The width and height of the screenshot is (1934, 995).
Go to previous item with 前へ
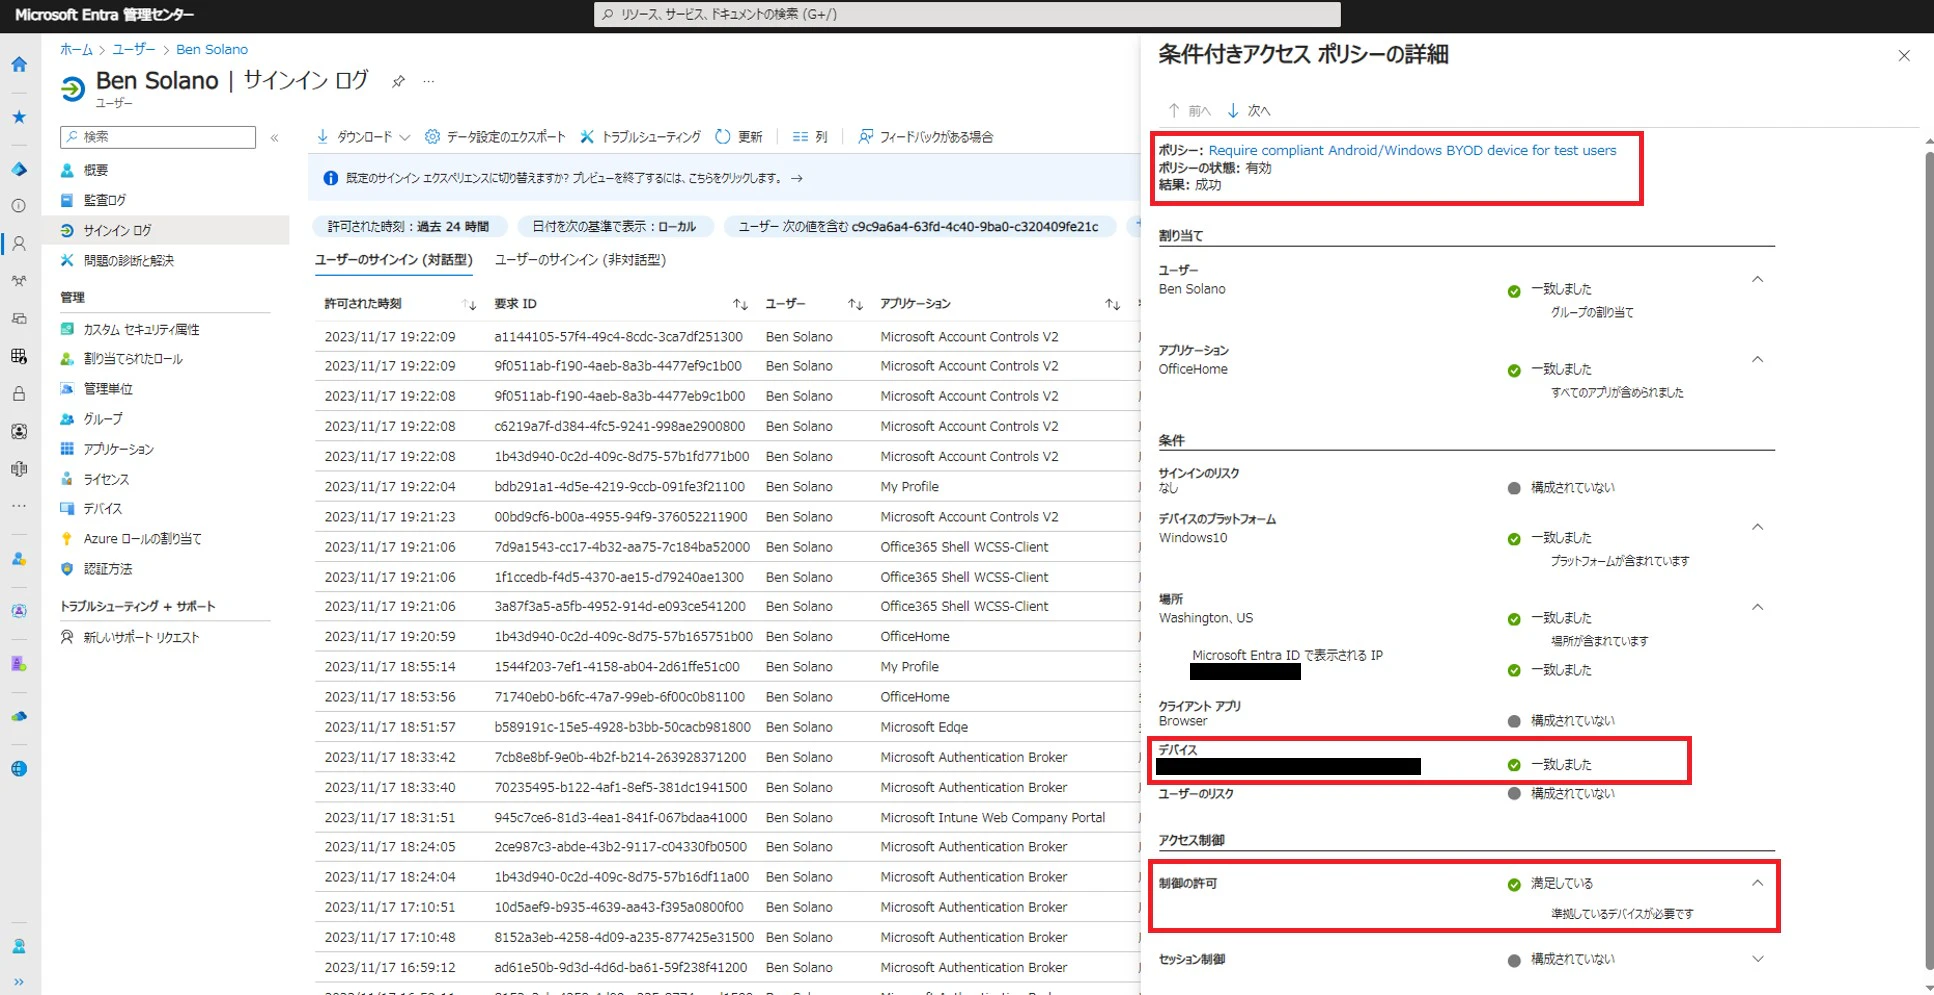click(1189, 111)
